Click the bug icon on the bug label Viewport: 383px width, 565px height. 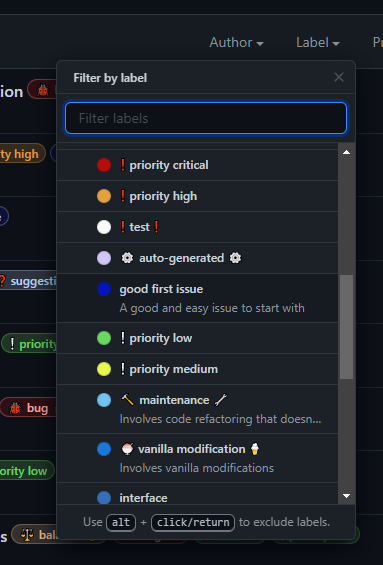point(15,408)
